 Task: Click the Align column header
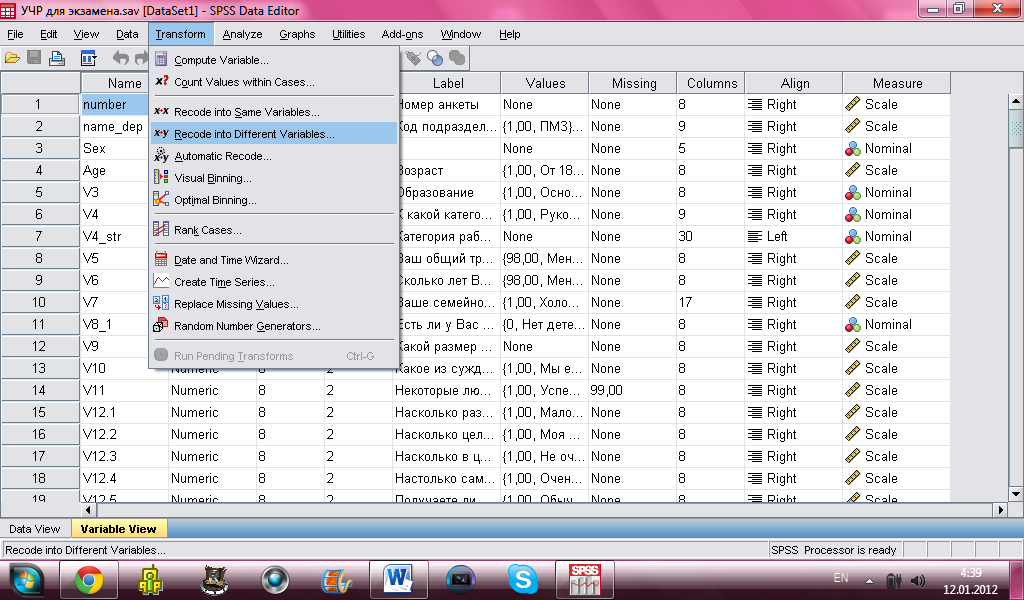[795, 83]
